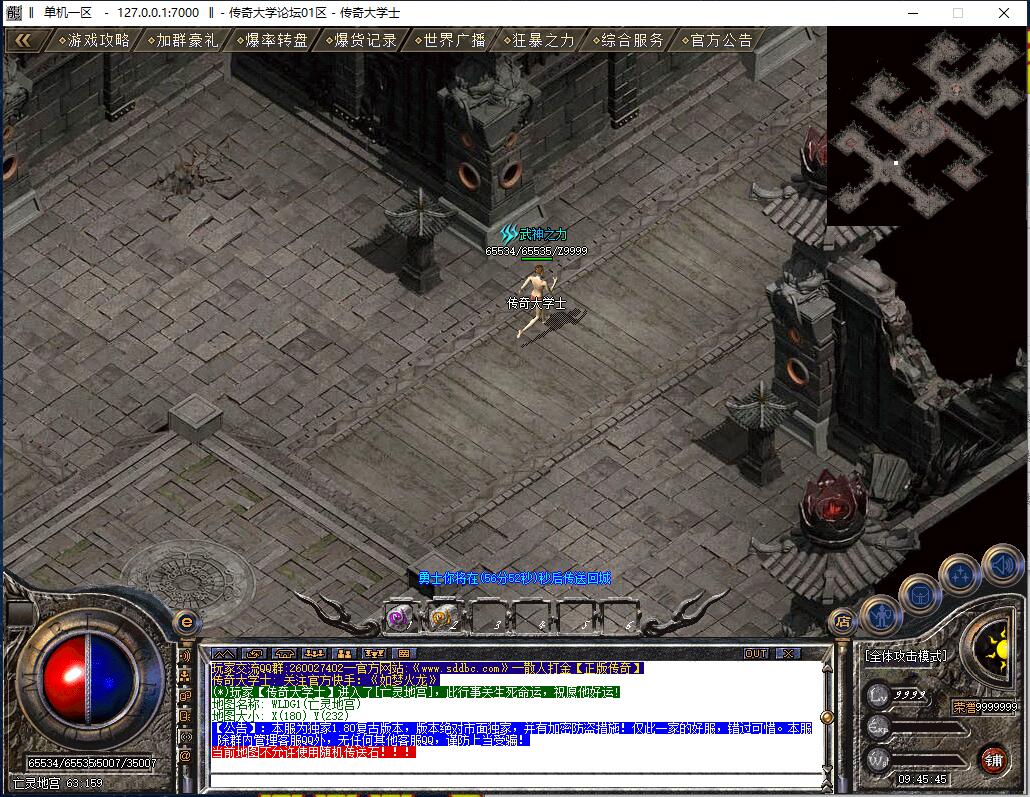The width and height of the screenshot is (1030, 797).
Task: Open the 狂暴之力 menu
Action: 539,41
